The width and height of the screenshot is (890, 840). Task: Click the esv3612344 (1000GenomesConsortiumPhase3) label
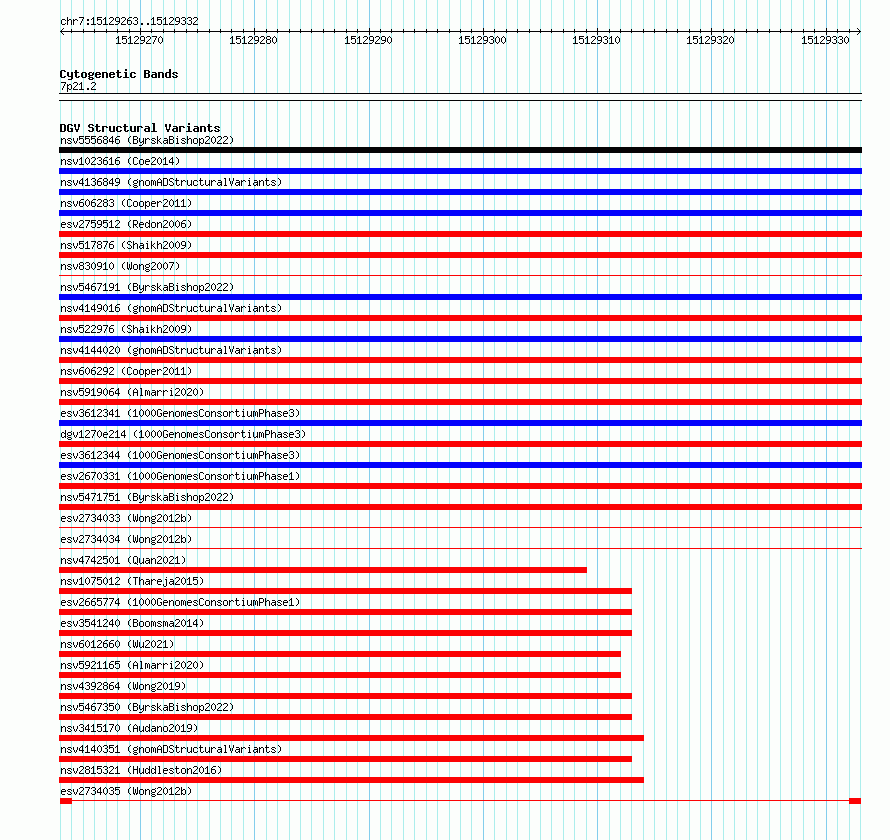pyautogui.click(x=180, y=455)
